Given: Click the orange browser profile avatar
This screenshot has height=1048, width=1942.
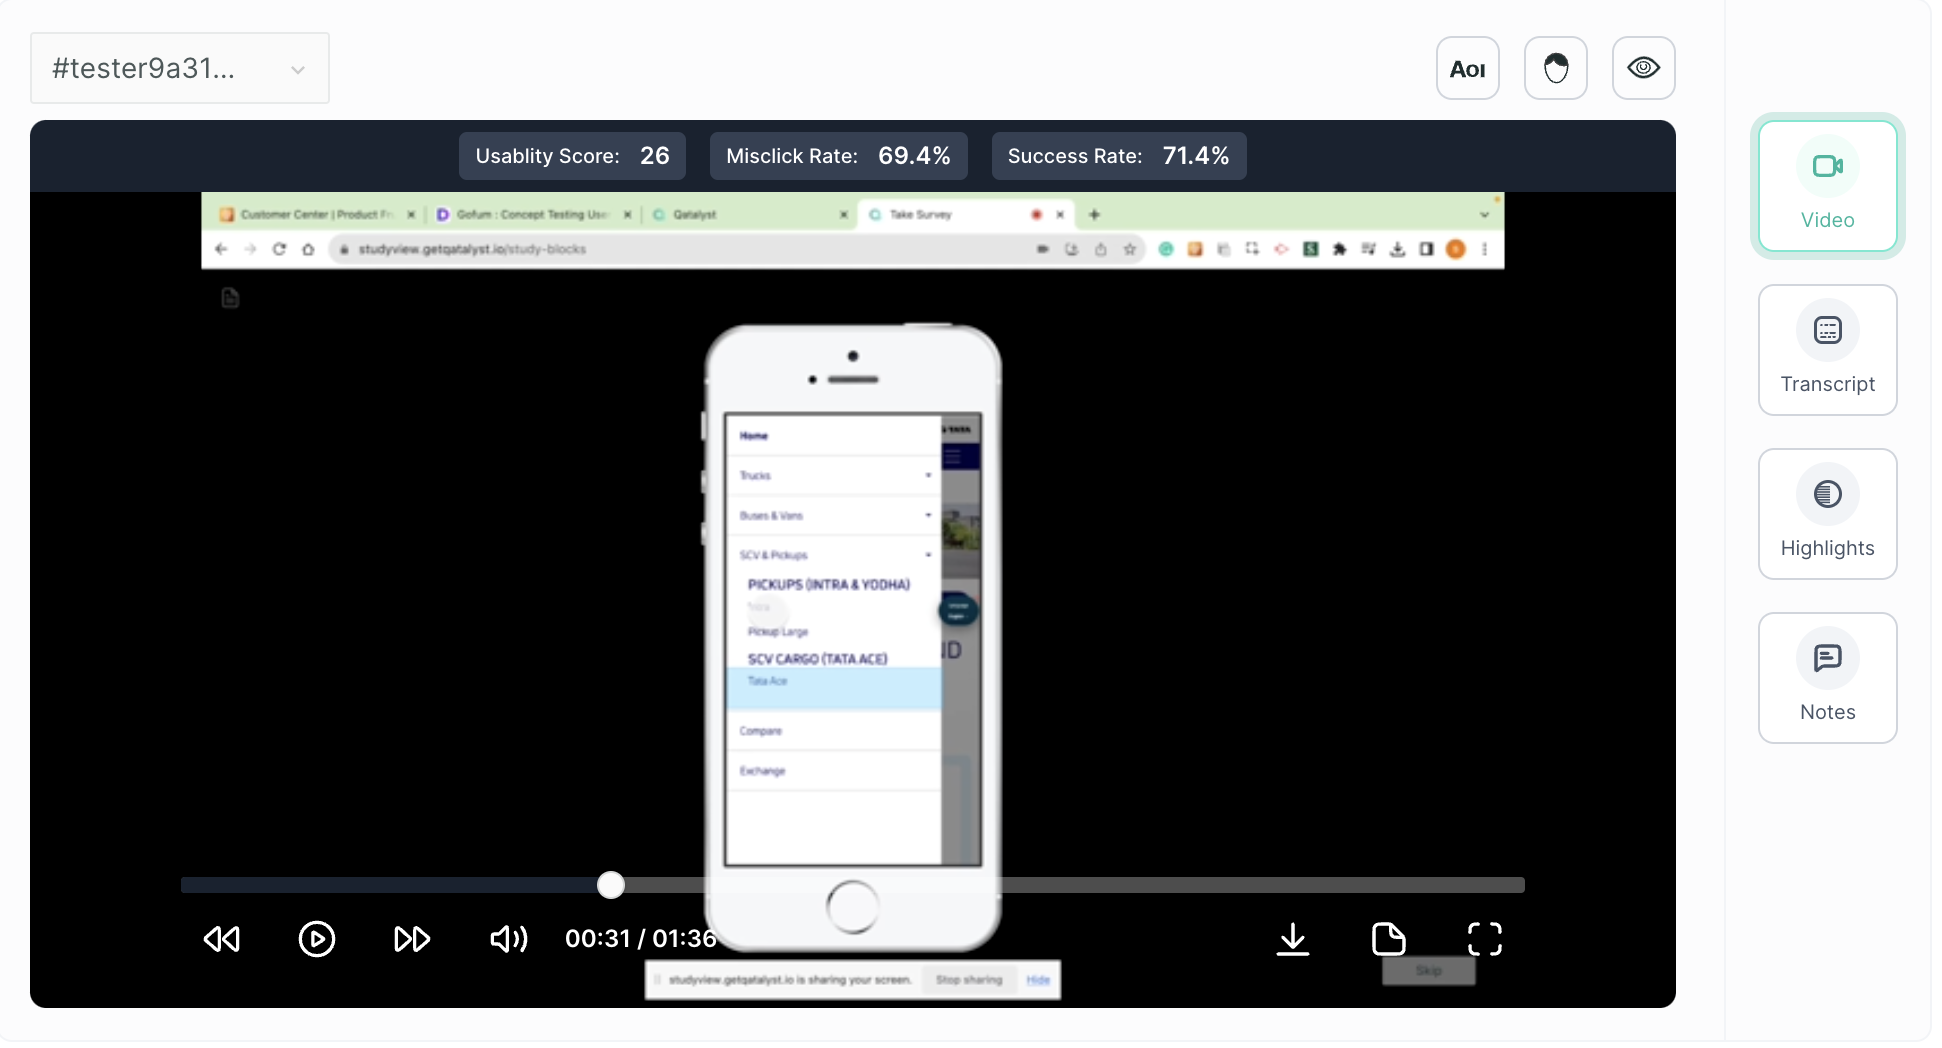Looking at the screenshot, I should pos(1456,249).
